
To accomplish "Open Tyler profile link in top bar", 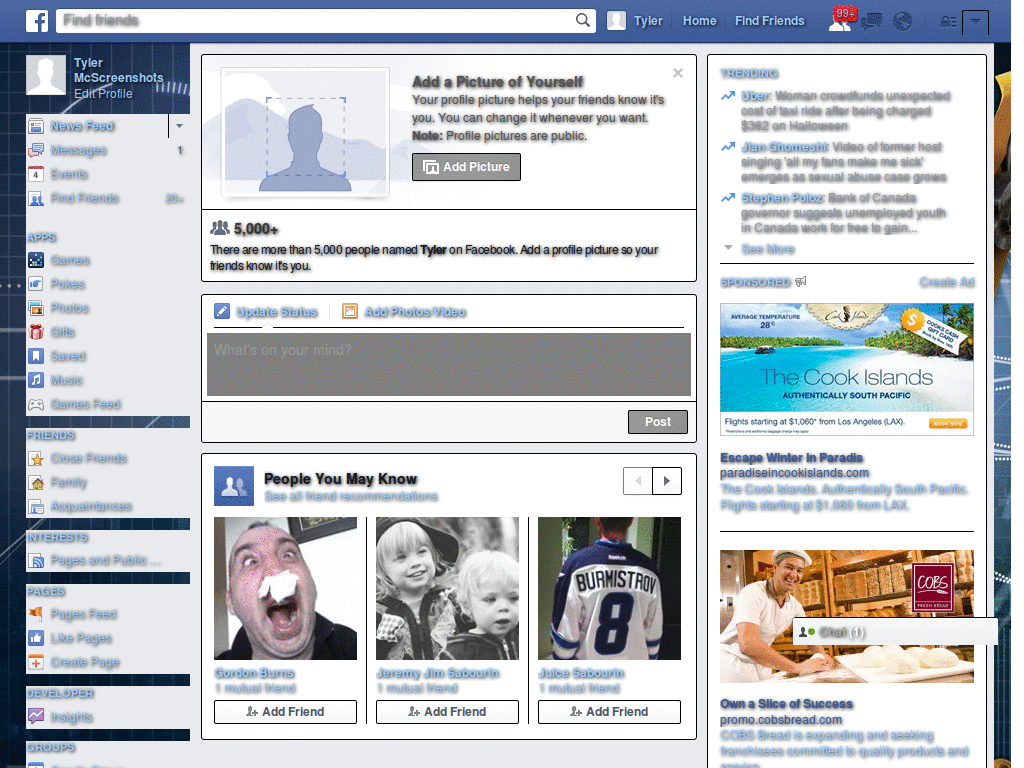I will 635,21.
